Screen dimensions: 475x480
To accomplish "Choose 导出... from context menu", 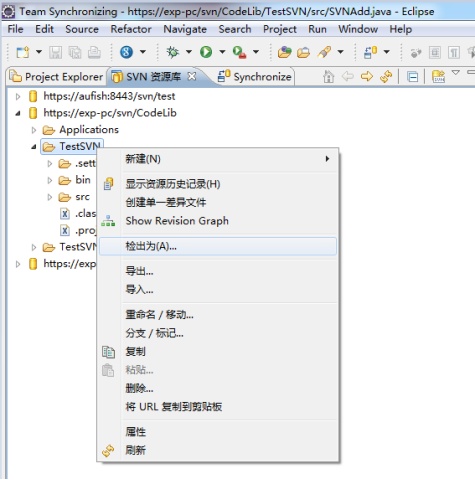I will [x=218, y=271].
